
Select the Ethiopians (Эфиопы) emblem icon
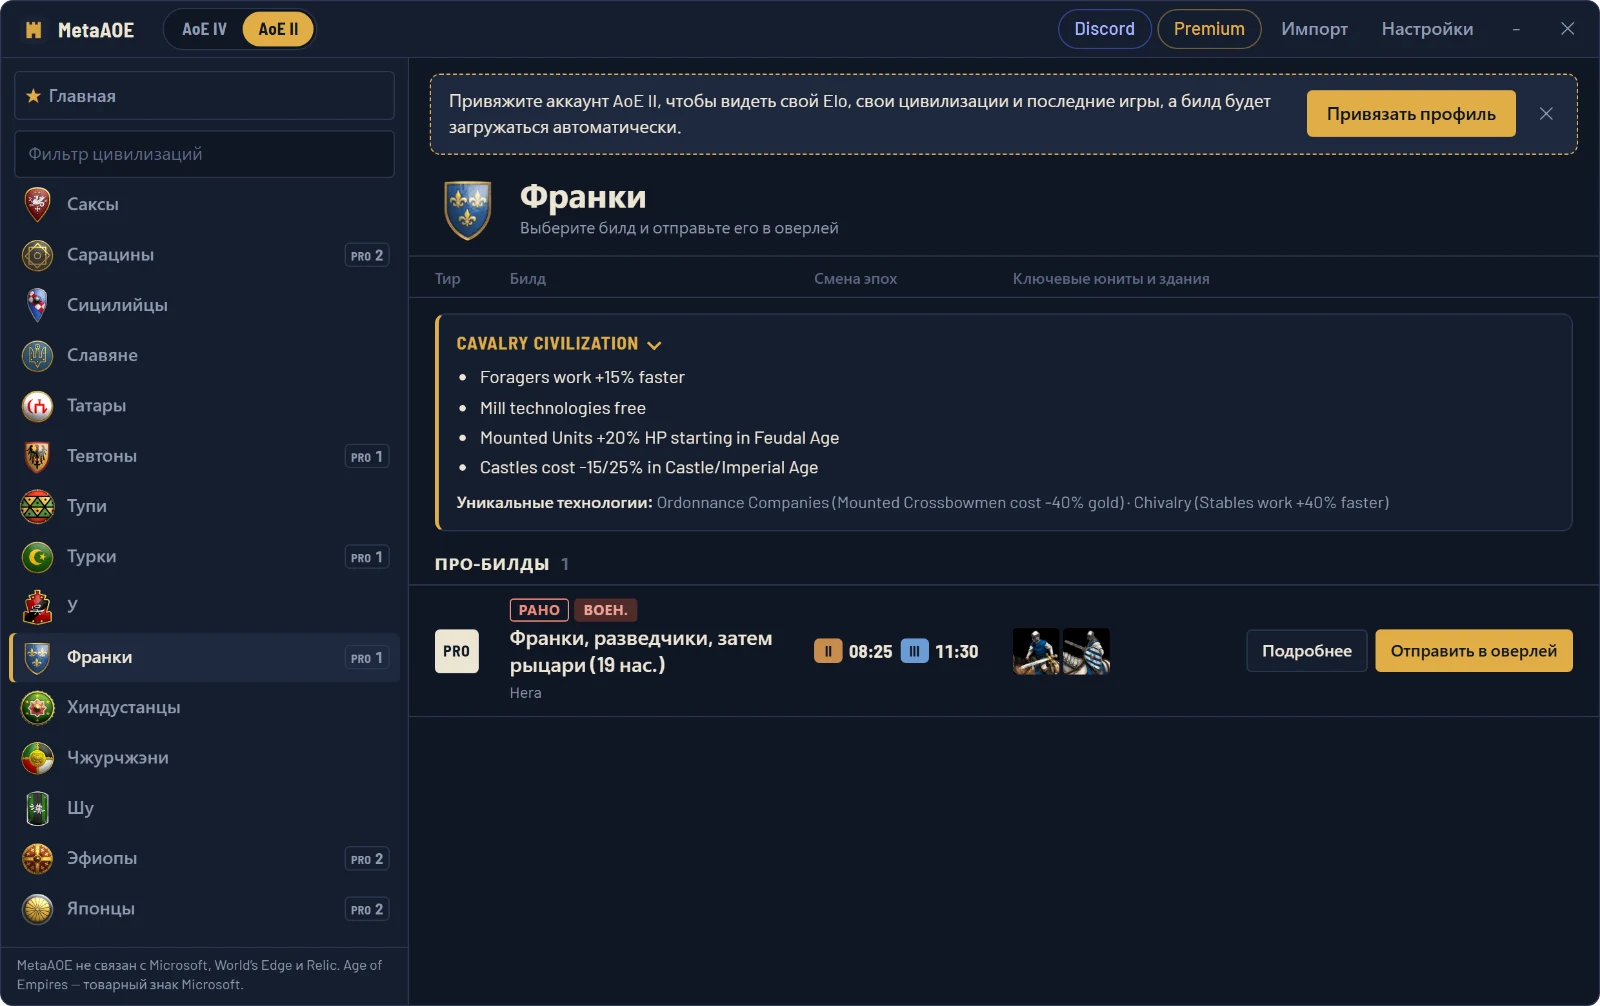pyautogui.click(x=38, y=859)
